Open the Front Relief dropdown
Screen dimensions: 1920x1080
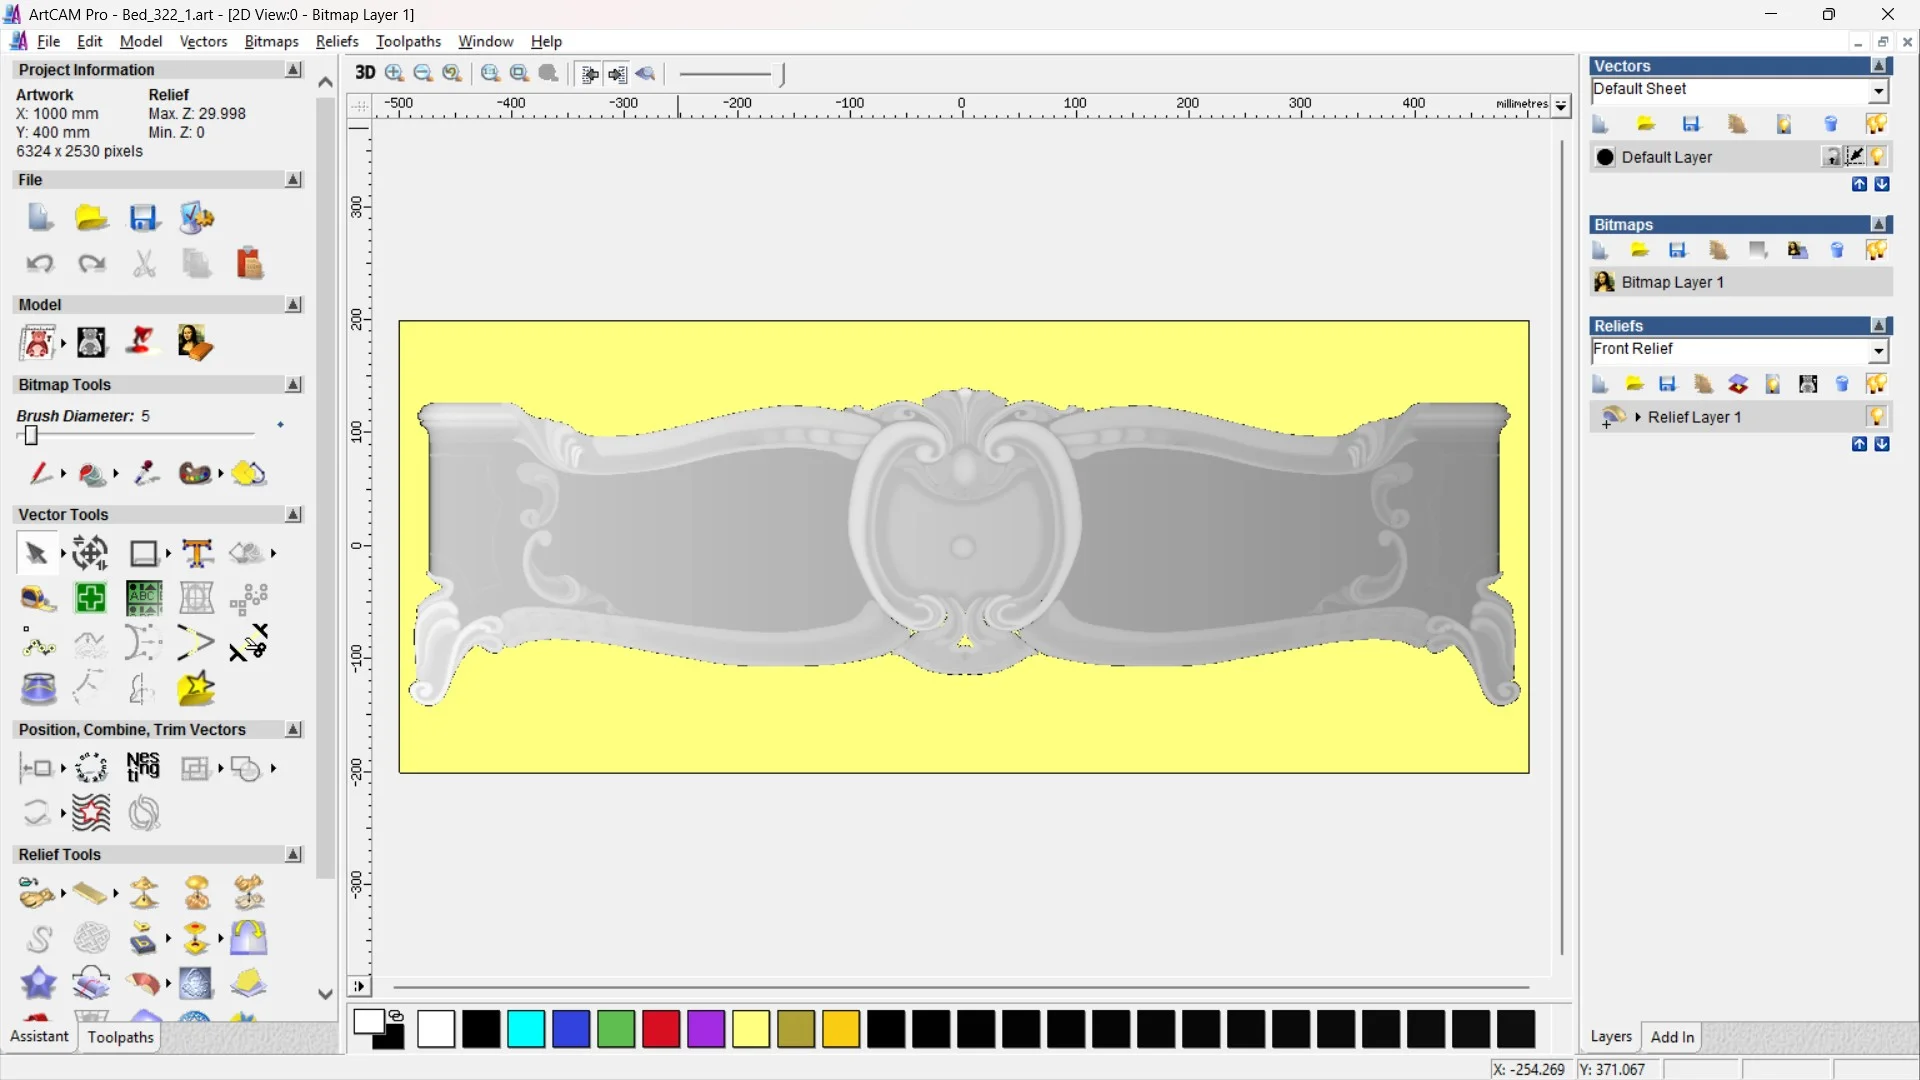[x=1878, y=351]
